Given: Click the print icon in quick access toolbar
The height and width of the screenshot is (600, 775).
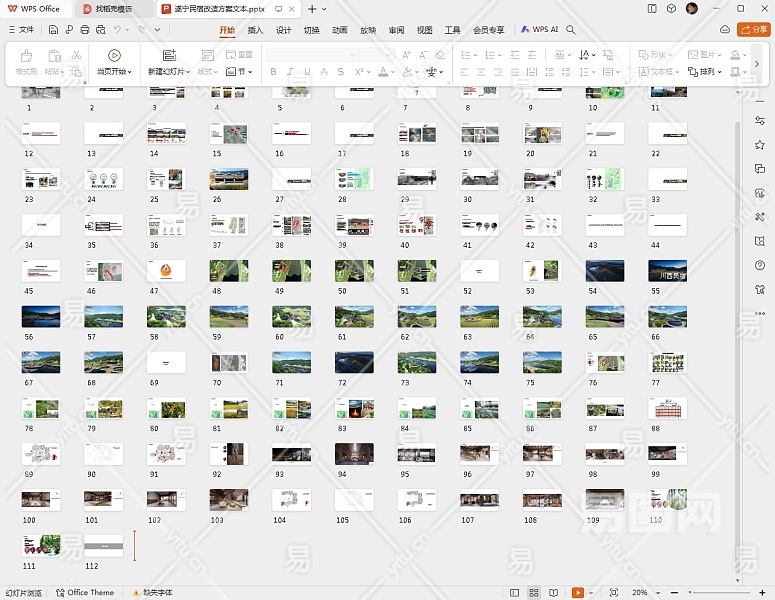Looking at the screenshot, I should pos(84,30).
